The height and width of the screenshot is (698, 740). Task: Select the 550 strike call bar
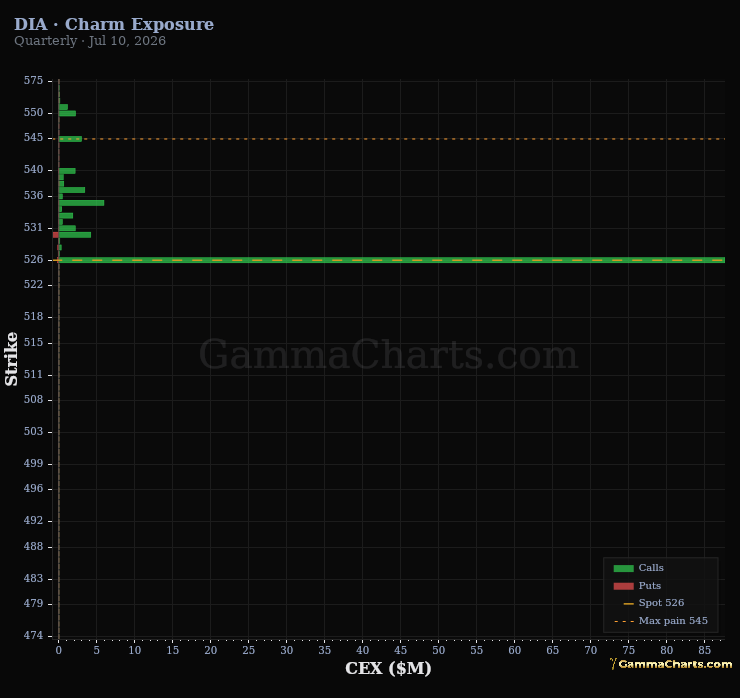(x=67, y=113)
